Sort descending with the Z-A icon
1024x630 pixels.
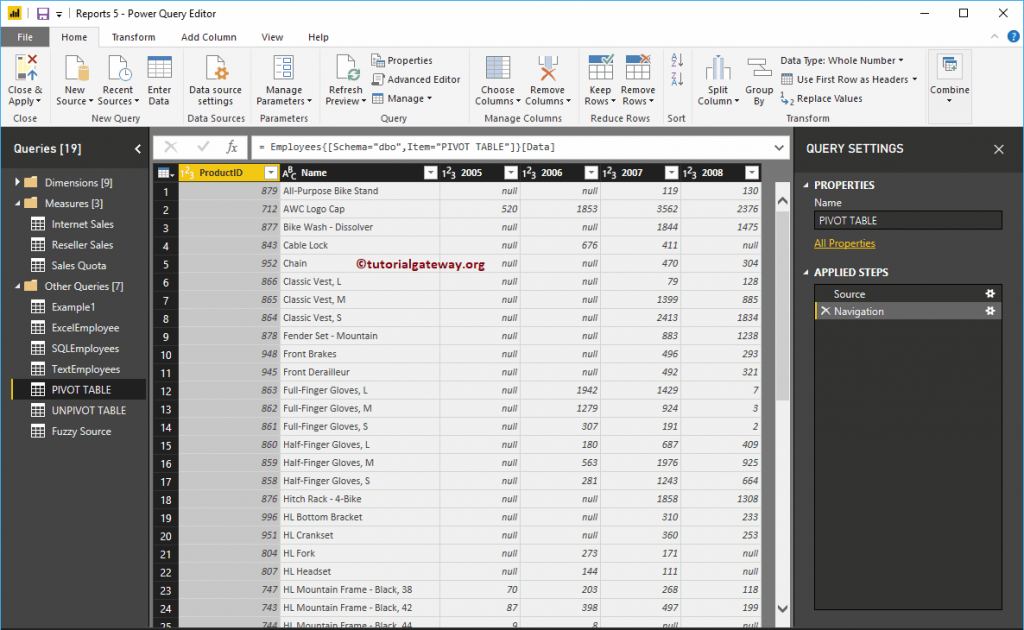677,79
